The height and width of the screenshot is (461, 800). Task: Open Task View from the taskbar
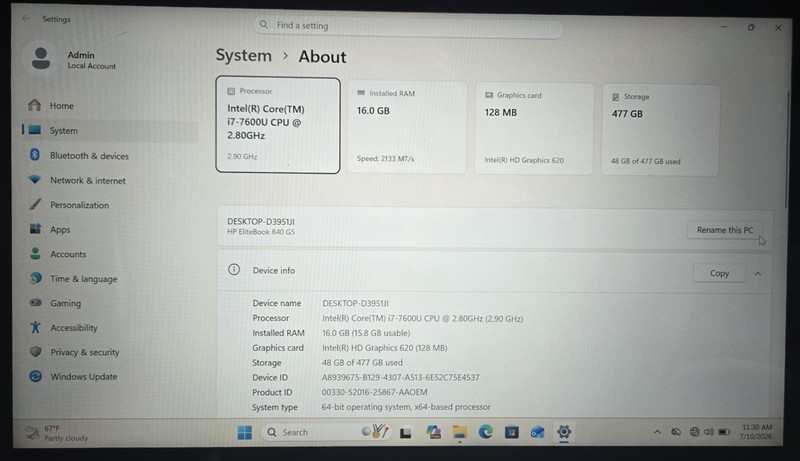tap(406, 433)
